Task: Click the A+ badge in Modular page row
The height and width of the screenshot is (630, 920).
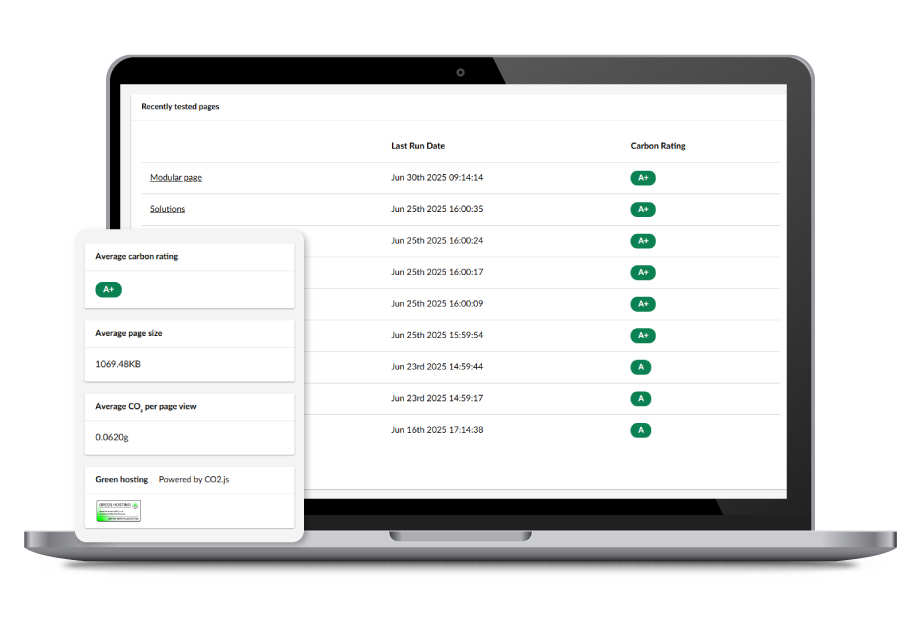Action: point(642,178)
